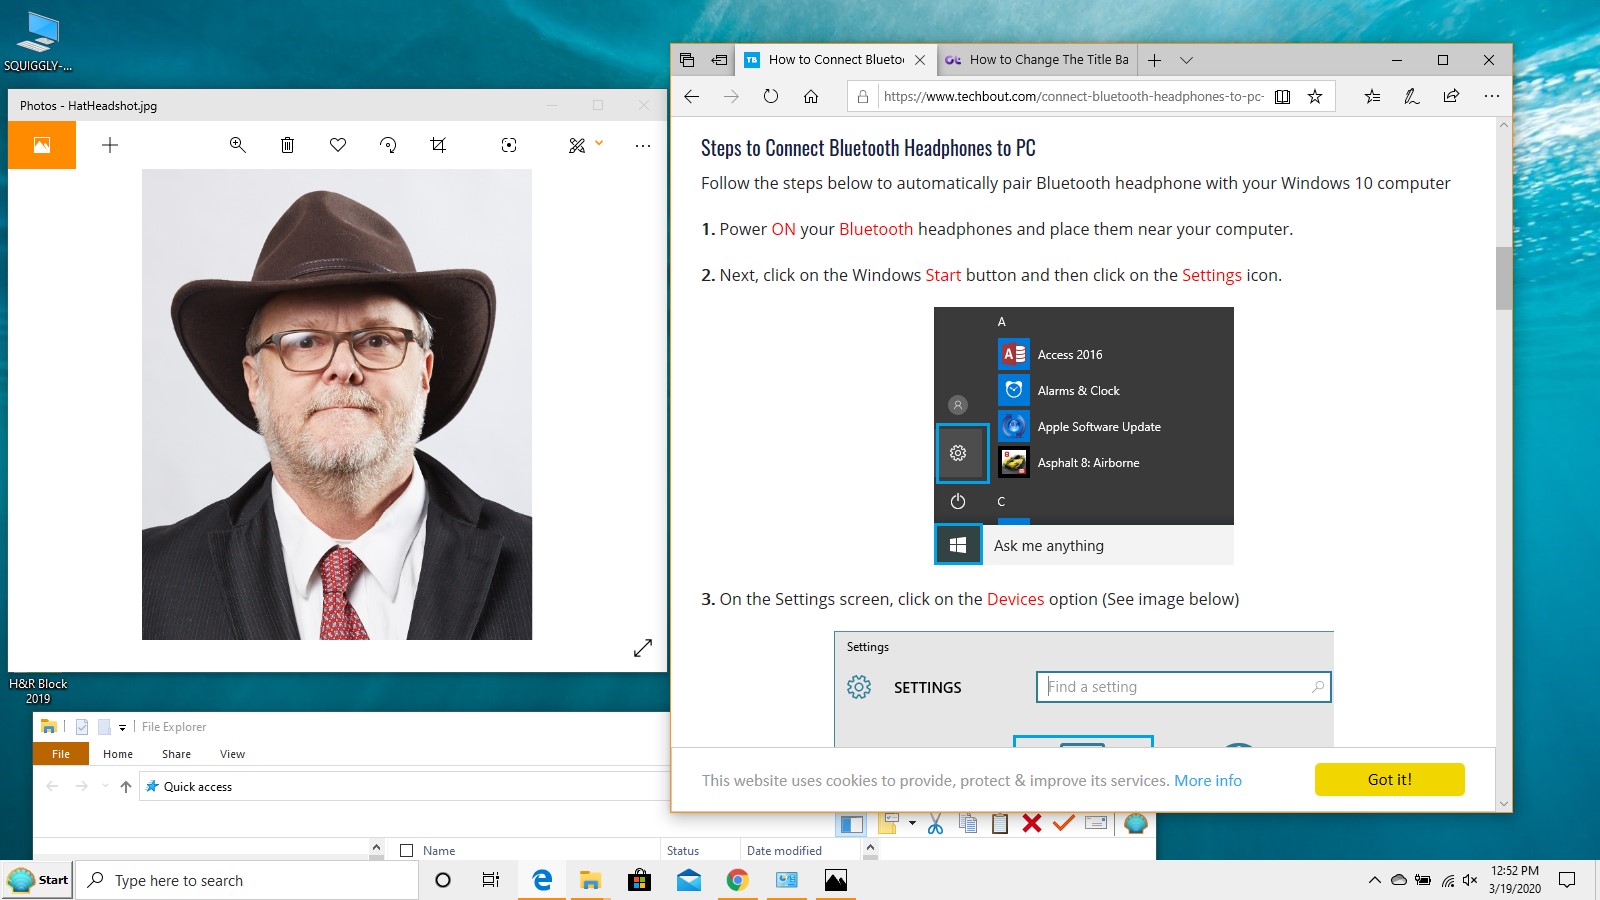Screen dimensions: 1600x900
Task: Open Reading view in Edge
Action: pos(1283,96)
